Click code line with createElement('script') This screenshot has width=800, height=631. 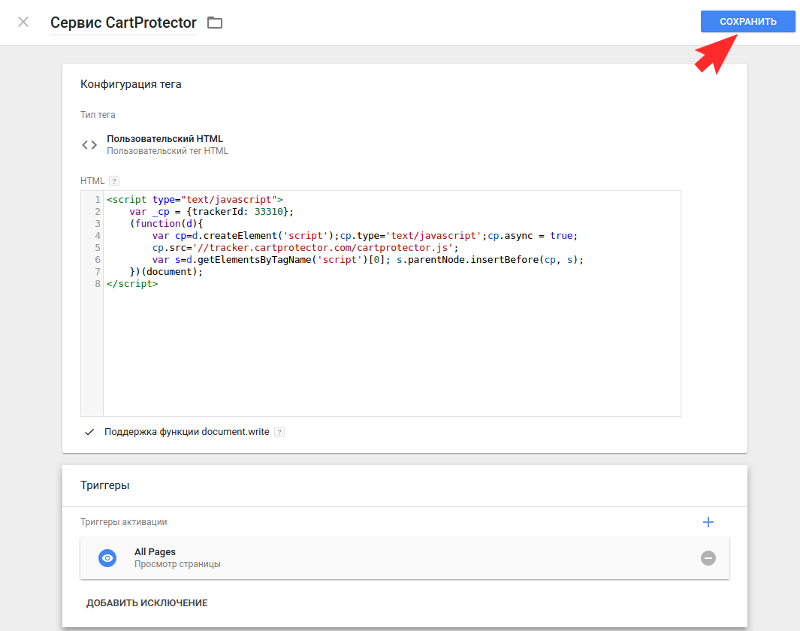click(x=365, y=236)
